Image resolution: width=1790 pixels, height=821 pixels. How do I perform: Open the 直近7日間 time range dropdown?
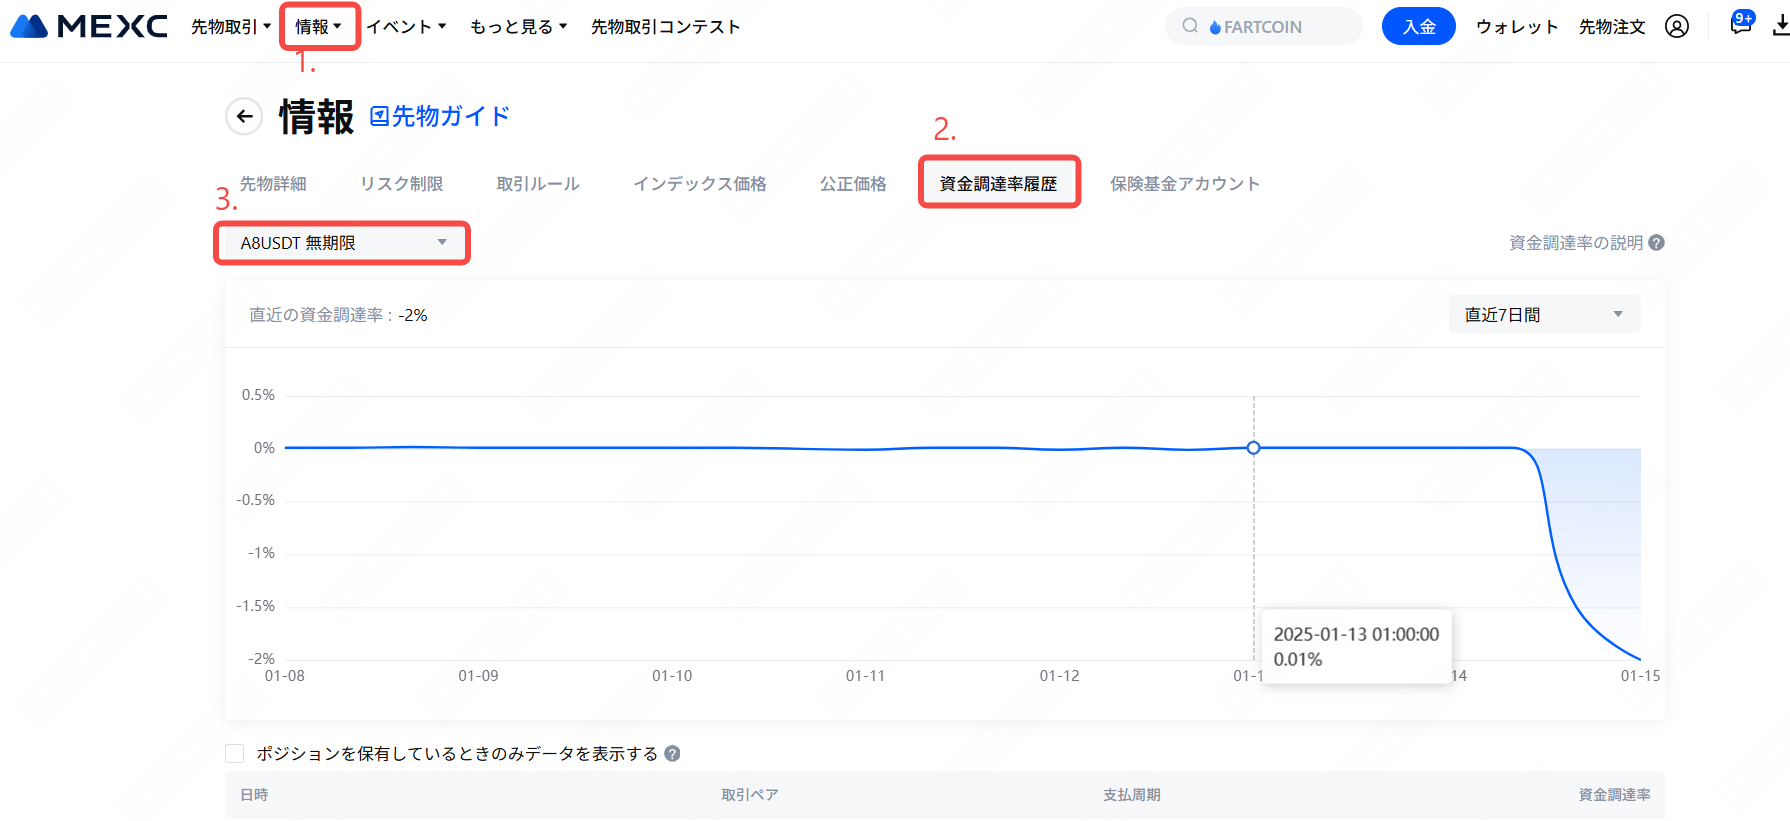(x=1544, y=315)
